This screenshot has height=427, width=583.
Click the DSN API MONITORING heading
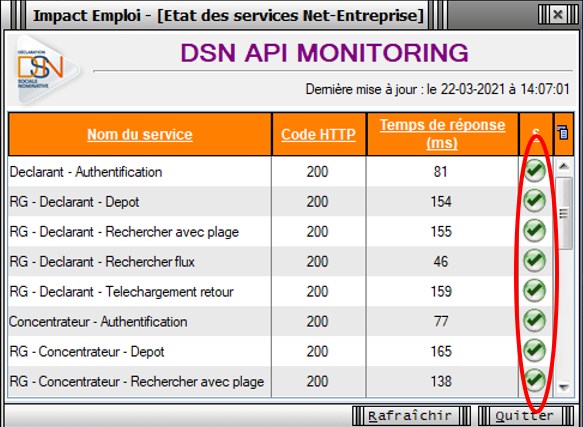(x=325, y=52)
